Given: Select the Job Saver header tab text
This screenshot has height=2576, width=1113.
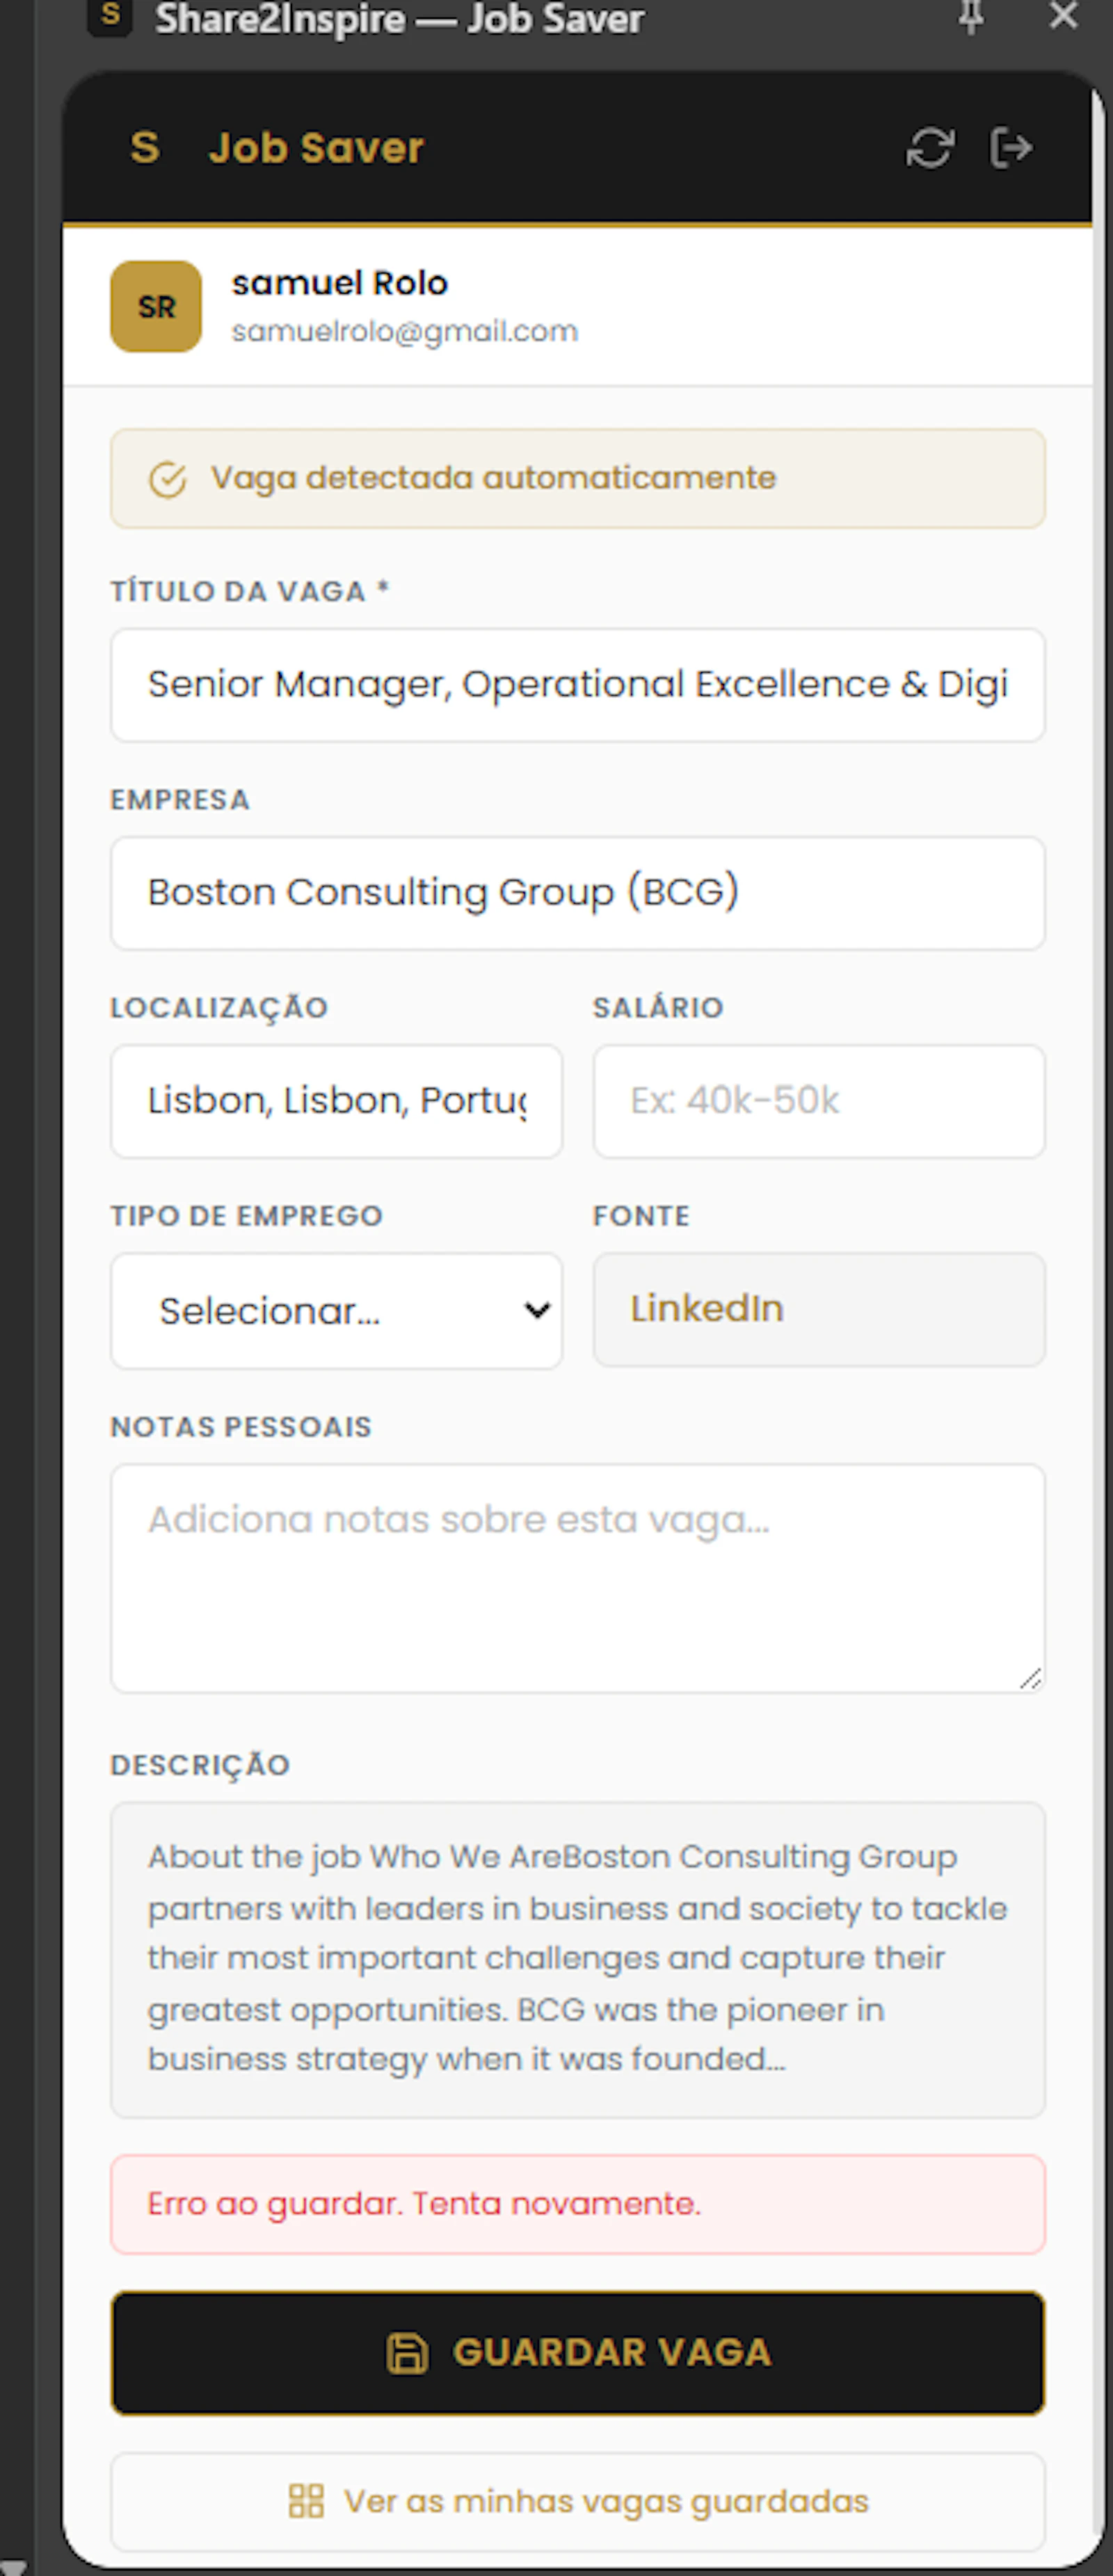Looking at the screenshot, I should [x=316, y=147].
